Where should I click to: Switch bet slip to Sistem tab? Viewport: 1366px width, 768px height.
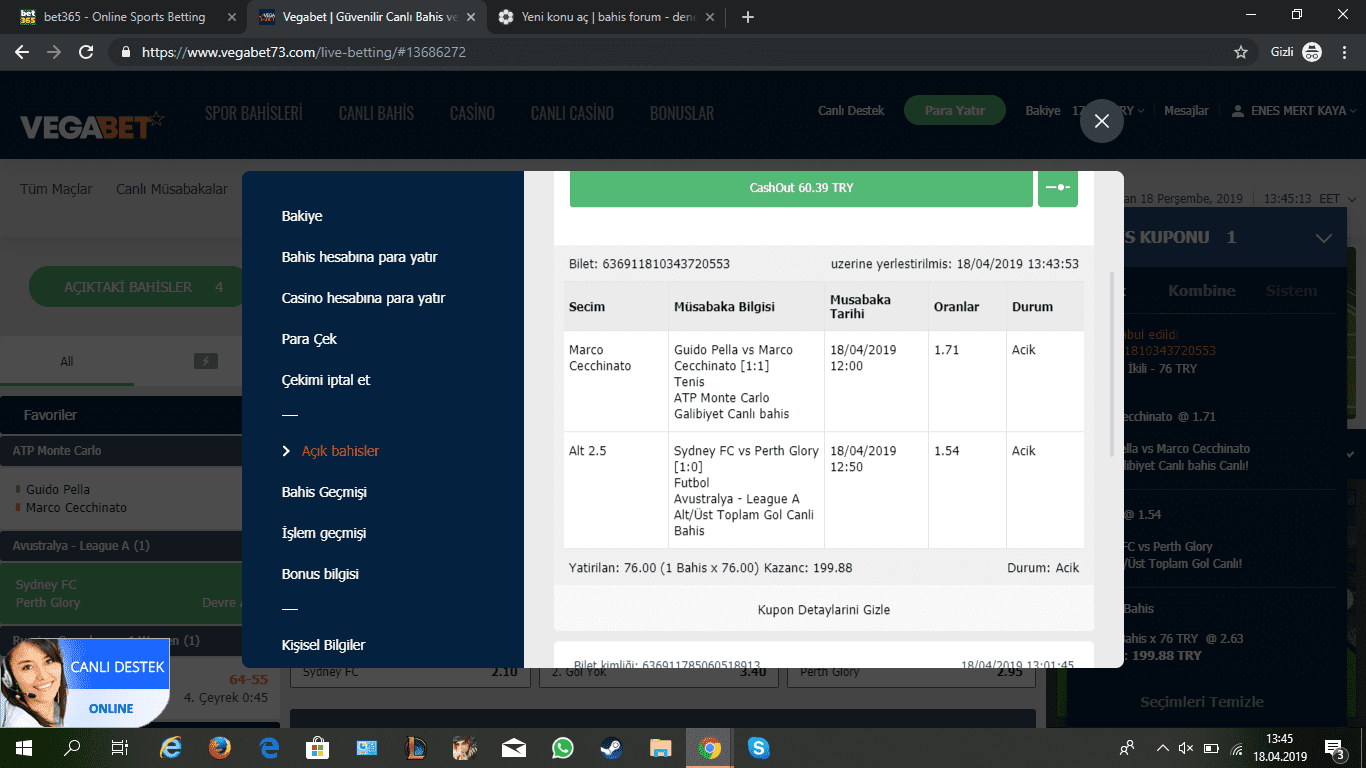click(1291, 291)
